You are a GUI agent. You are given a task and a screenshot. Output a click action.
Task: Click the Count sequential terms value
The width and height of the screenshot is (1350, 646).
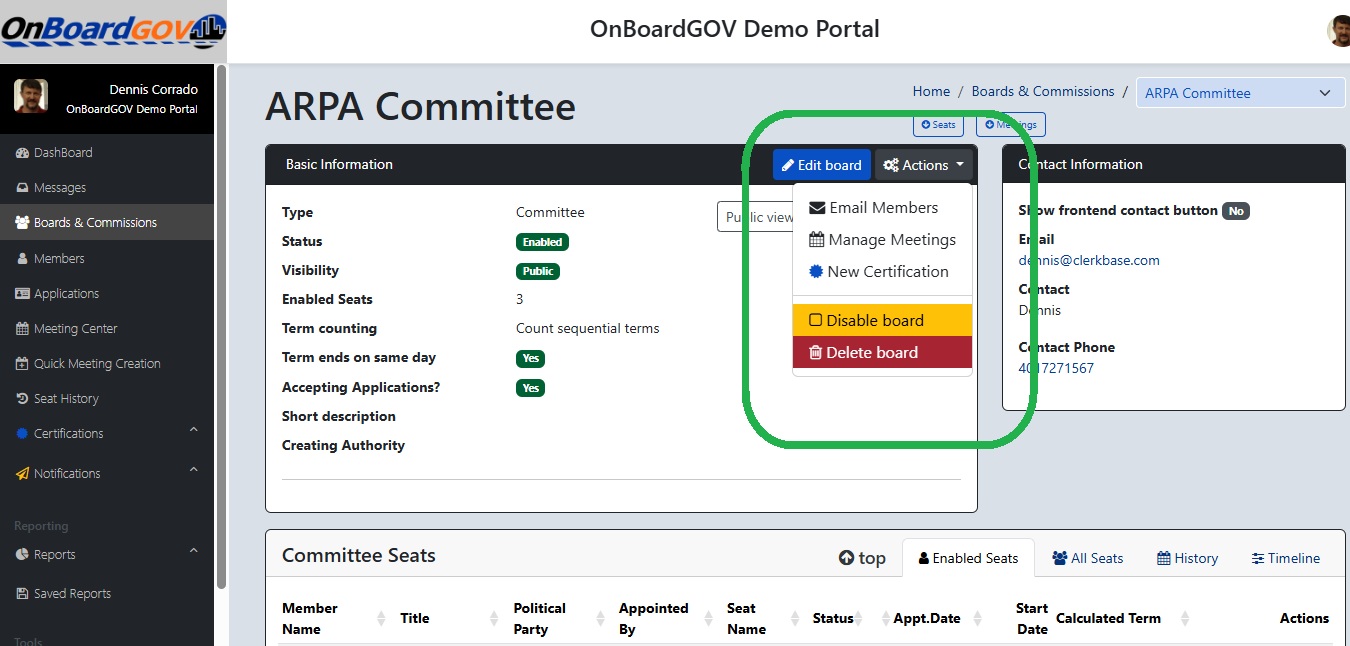[x=588, y=328]
